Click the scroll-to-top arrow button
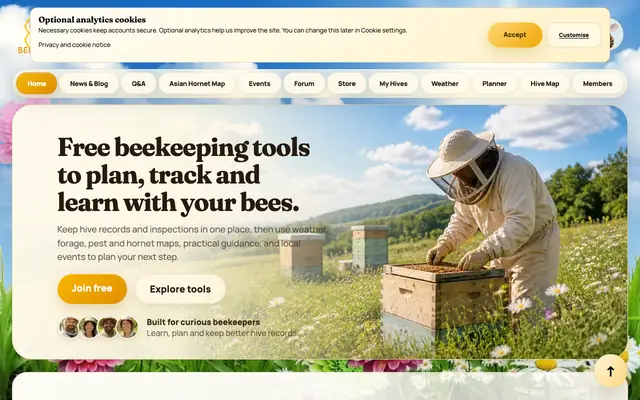Screen dimensions: 640x400 611,371
